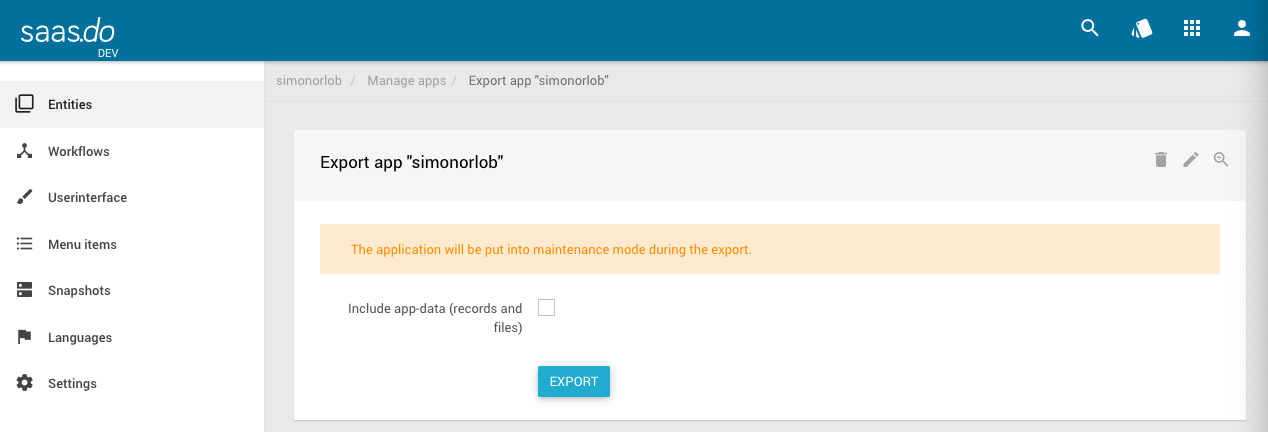Navigate to Manage apps breadcrumb
1268x432 pixels.
[x=406, y=81]
